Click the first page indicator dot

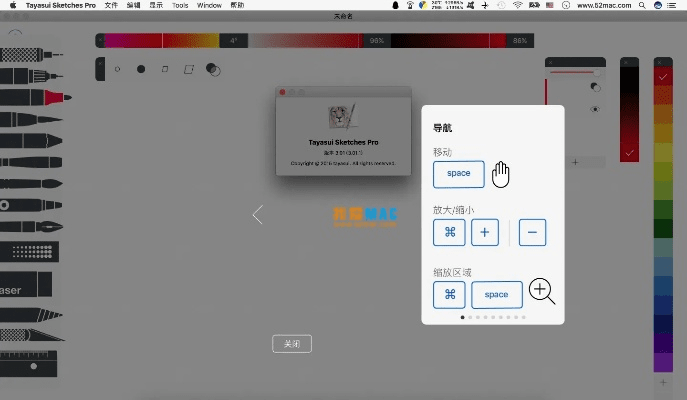tap(462, 317)
